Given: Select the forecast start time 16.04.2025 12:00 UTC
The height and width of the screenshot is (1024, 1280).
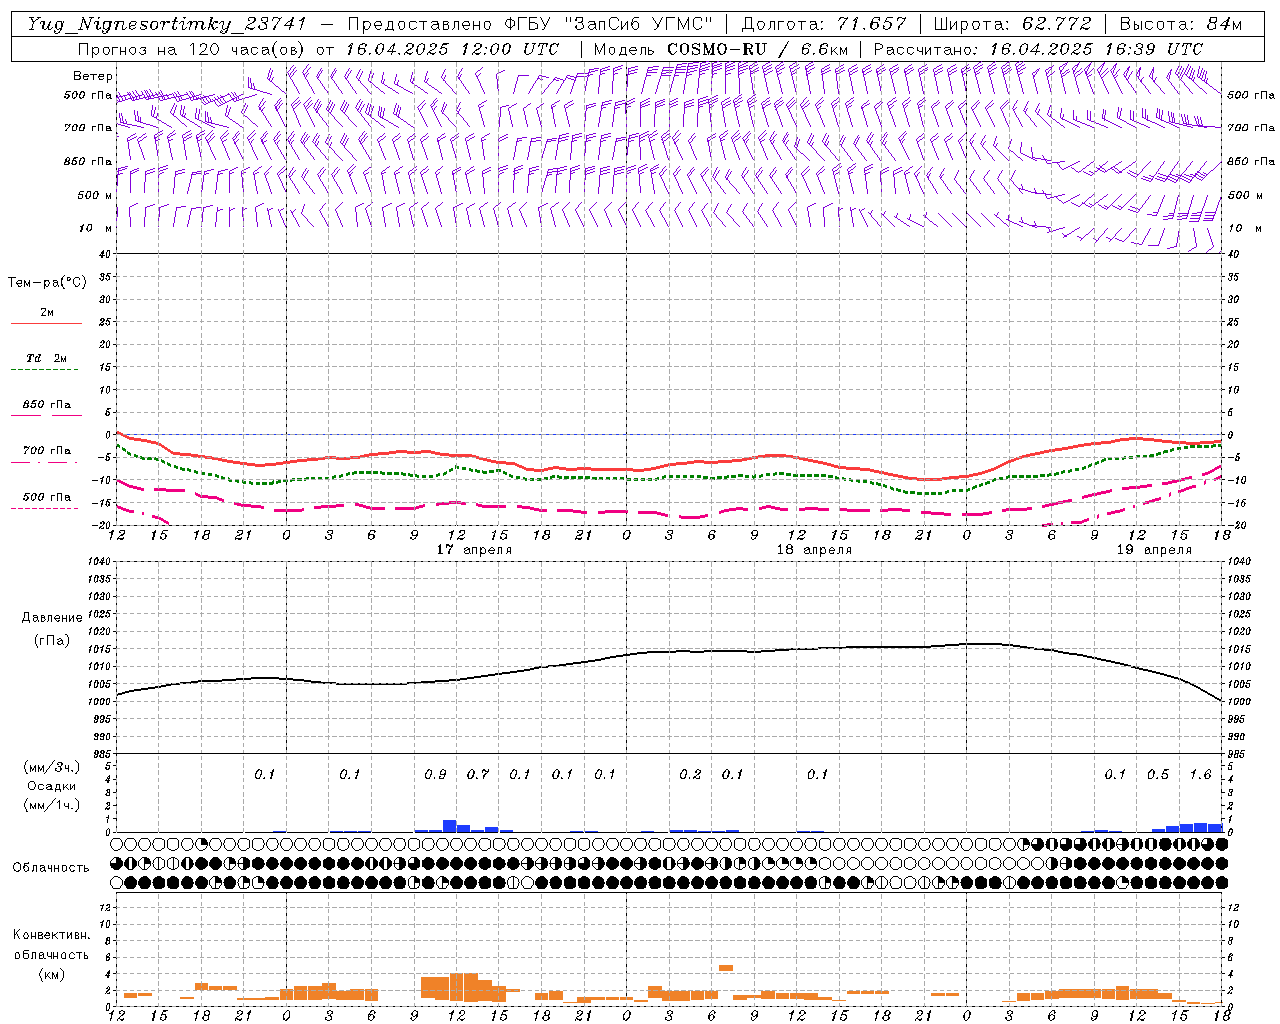Looking at the screenshot, I should (x=452, y=49).
